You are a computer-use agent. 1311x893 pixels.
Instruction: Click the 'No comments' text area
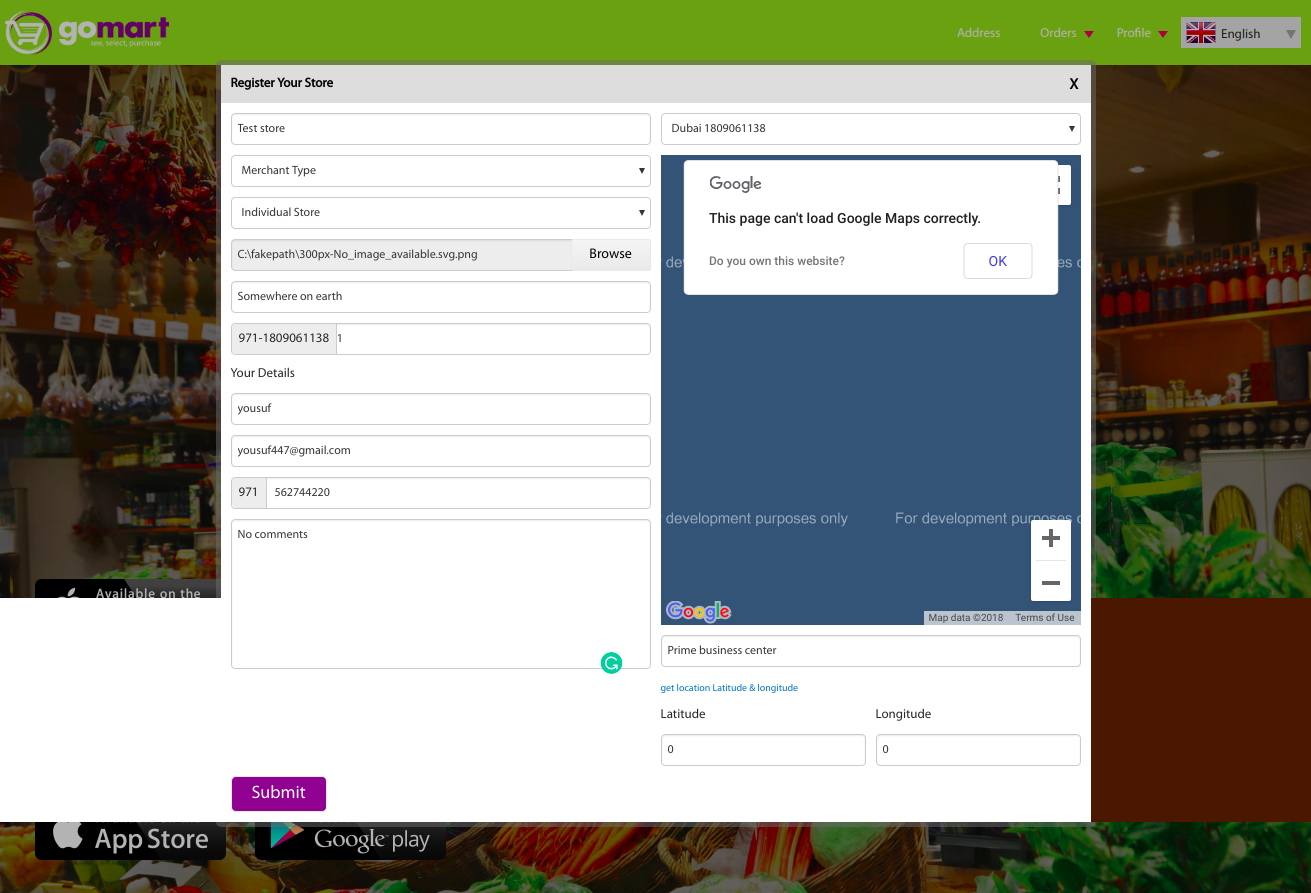point(441,594)
